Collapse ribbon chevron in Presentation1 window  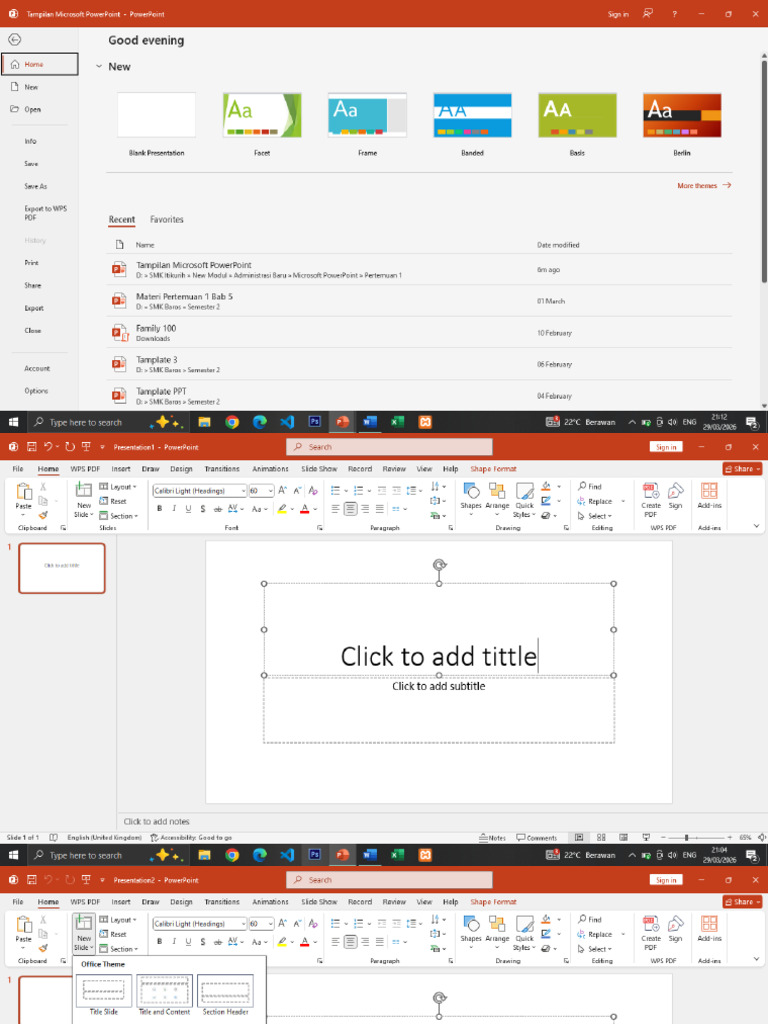pyautogui.click(x=756, y=526)
